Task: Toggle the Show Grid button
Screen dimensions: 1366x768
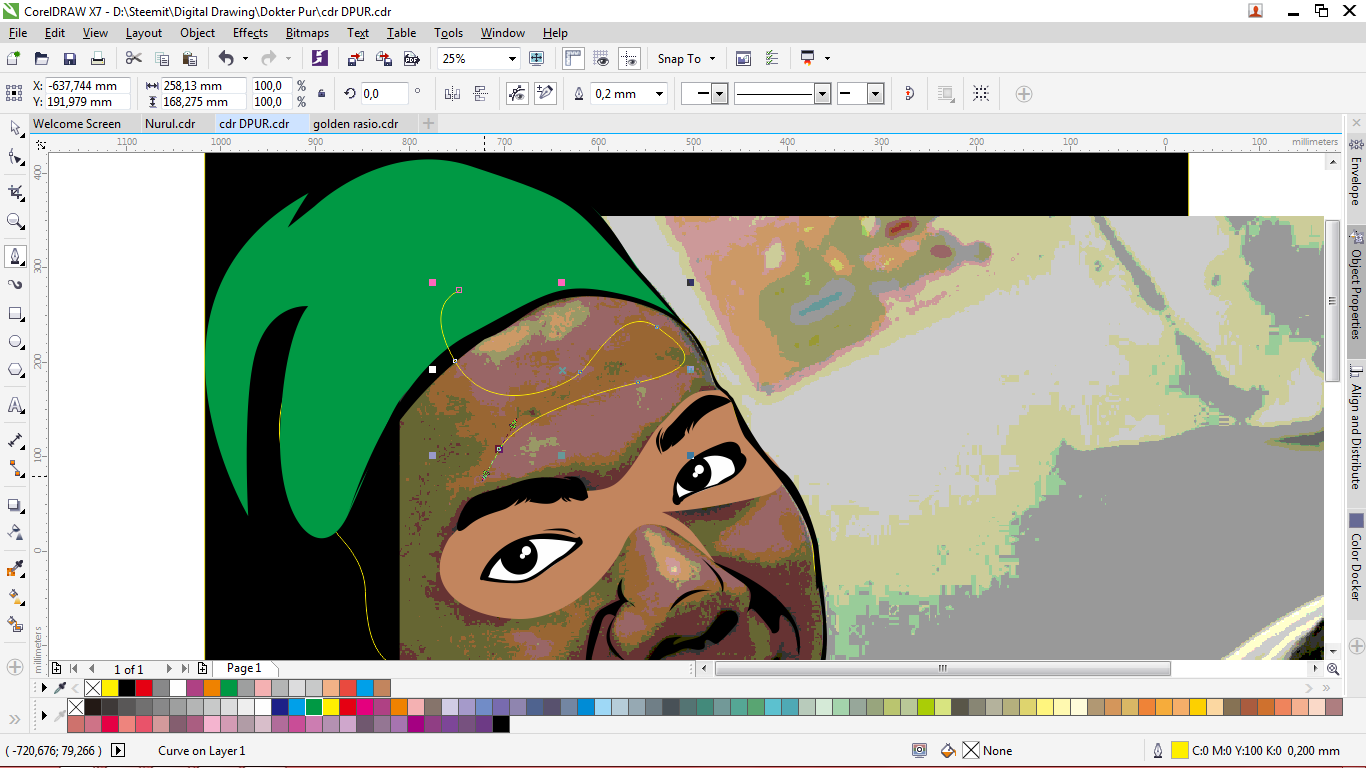Action: [x=601, y=59]
